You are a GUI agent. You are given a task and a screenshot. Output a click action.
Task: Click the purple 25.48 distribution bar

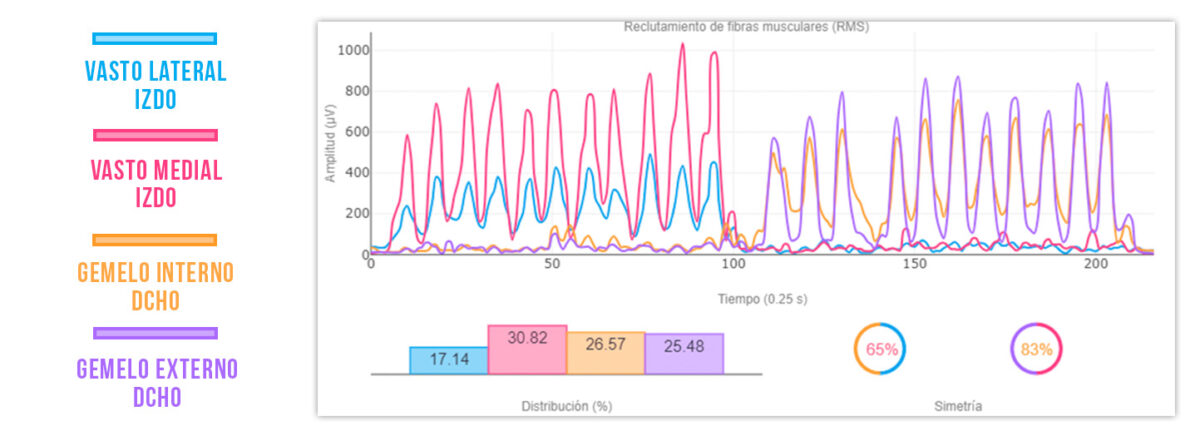click(684, 355)
